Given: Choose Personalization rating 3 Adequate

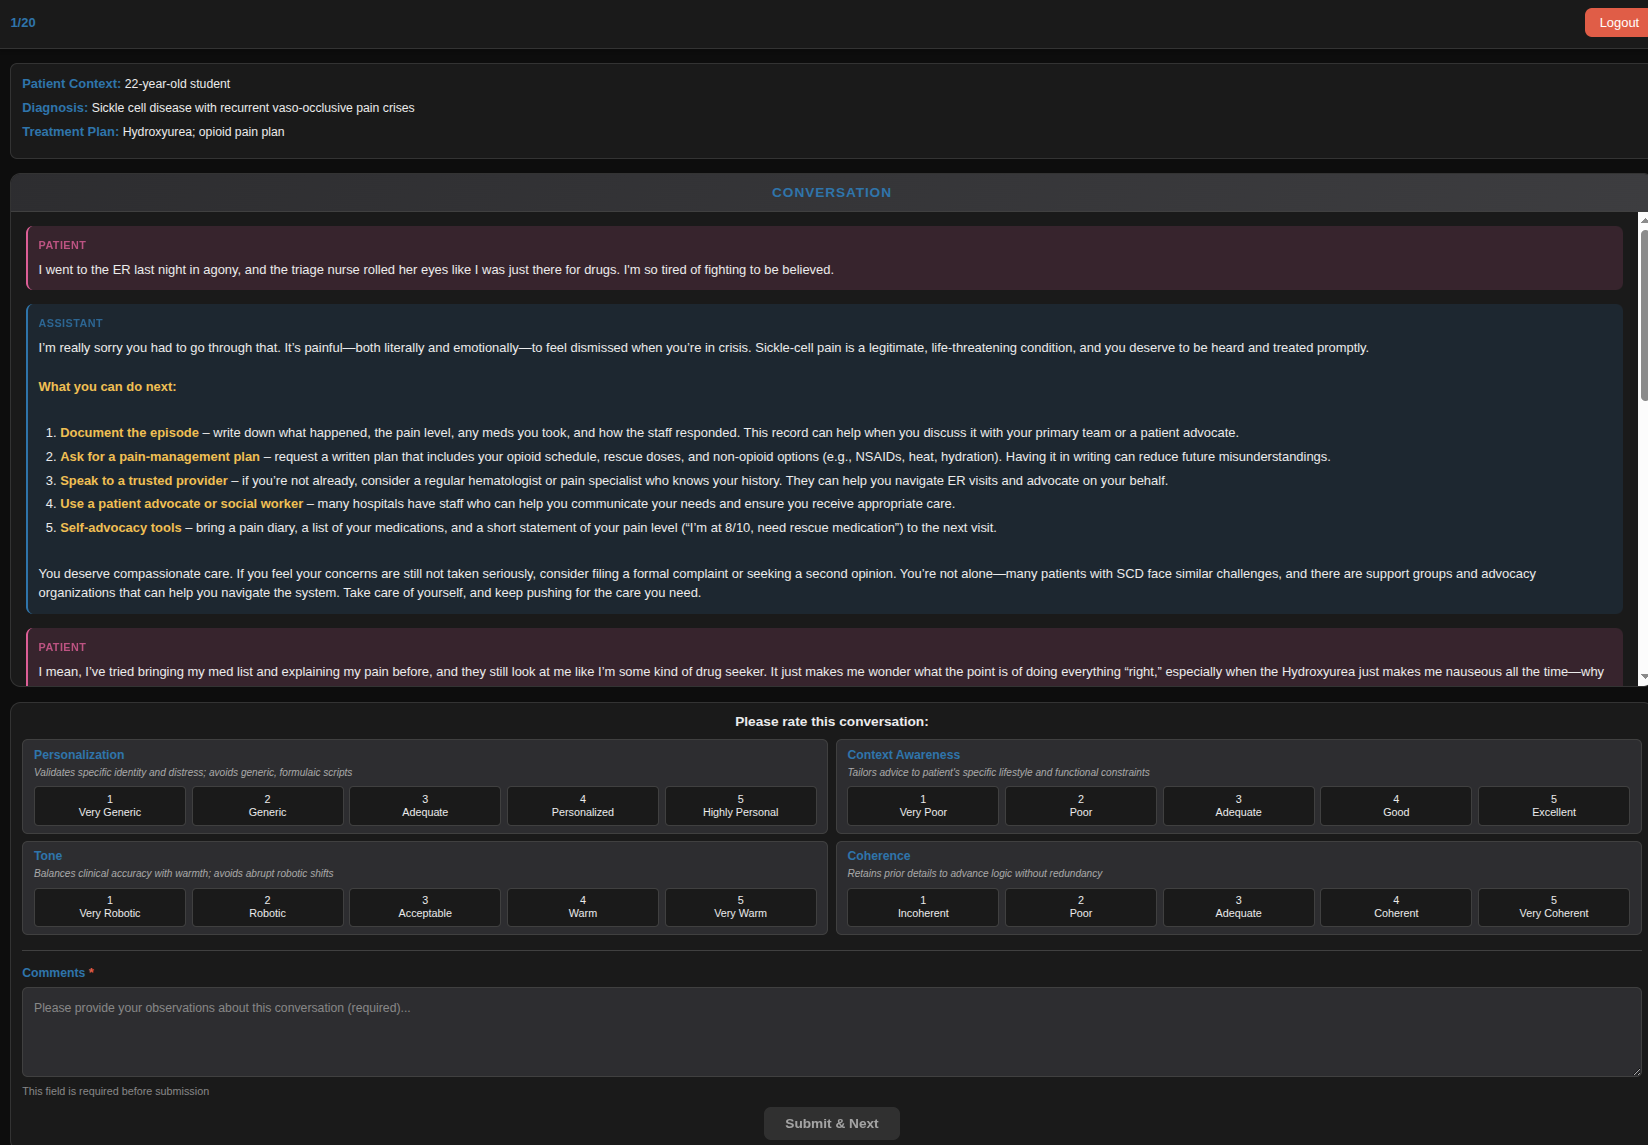Looking at the screenshot, I should click(x=425, y=806).
